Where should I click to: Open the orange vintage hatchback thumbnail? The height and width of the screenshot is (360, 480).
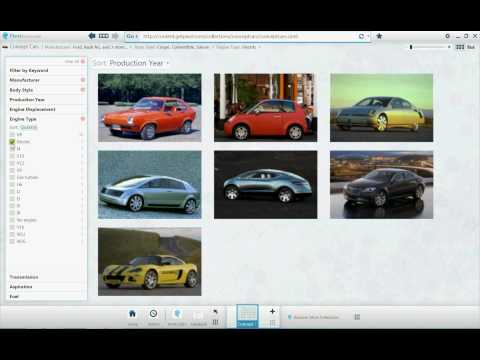150,108
